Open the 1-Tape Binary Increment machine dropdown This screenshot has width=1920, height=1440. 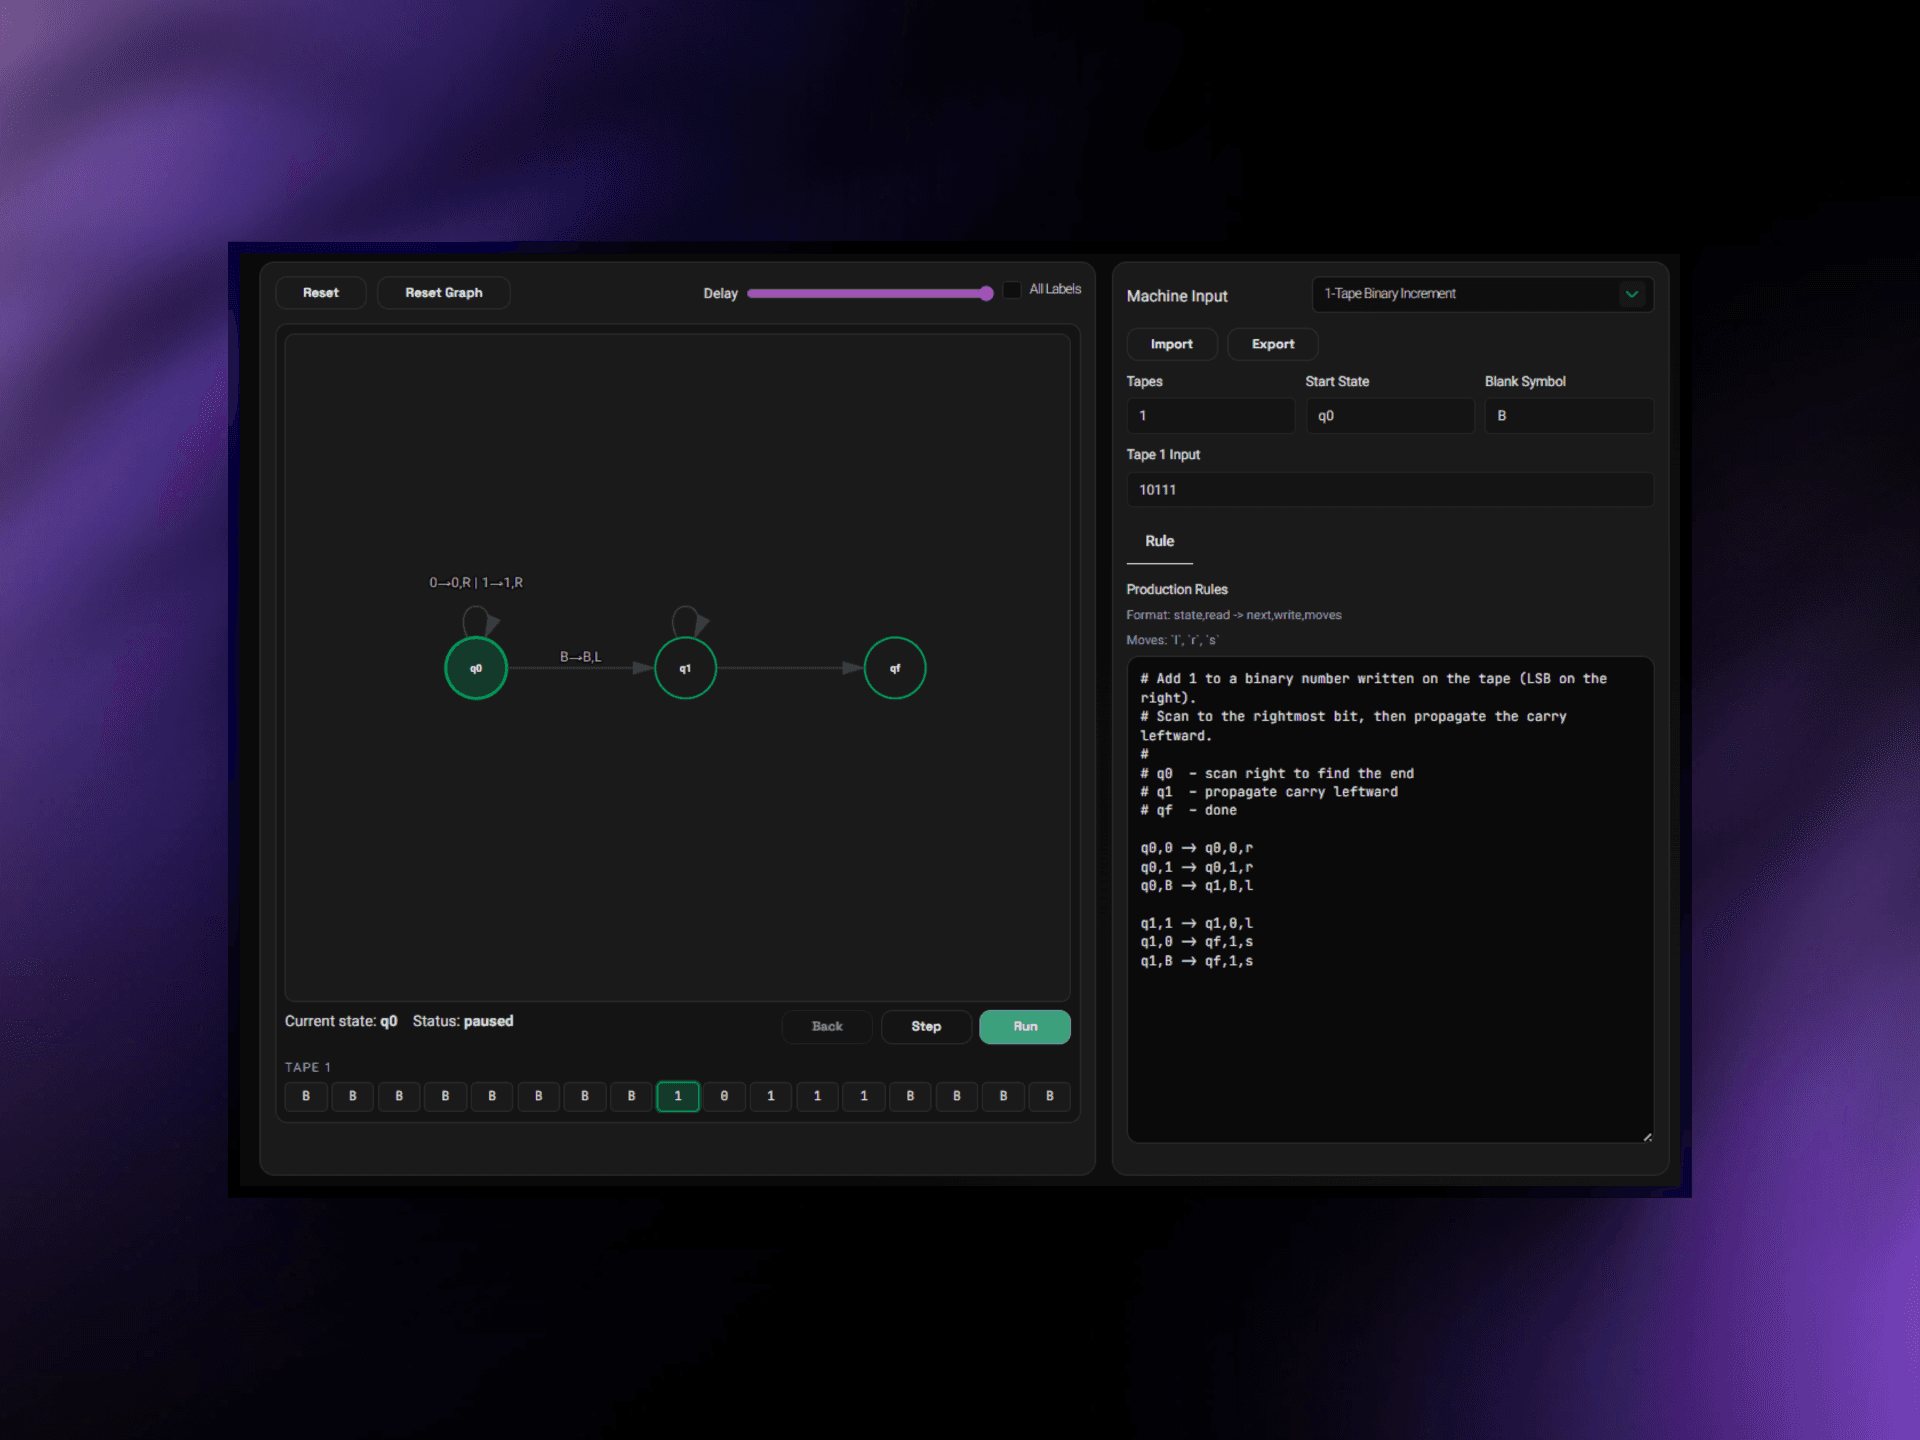pyautogui.click(x=1481, y=294)
